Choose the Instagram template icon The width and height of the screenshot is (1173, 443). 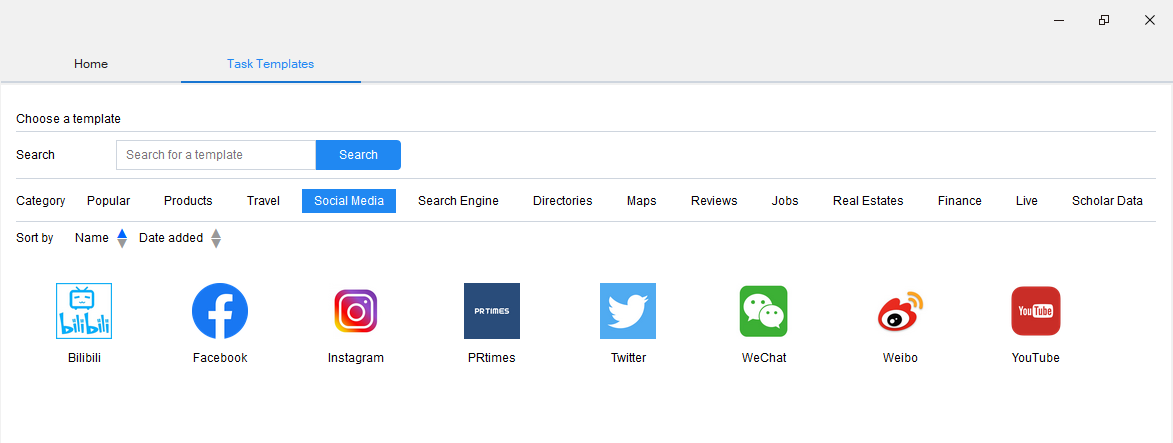click(356, 311)
